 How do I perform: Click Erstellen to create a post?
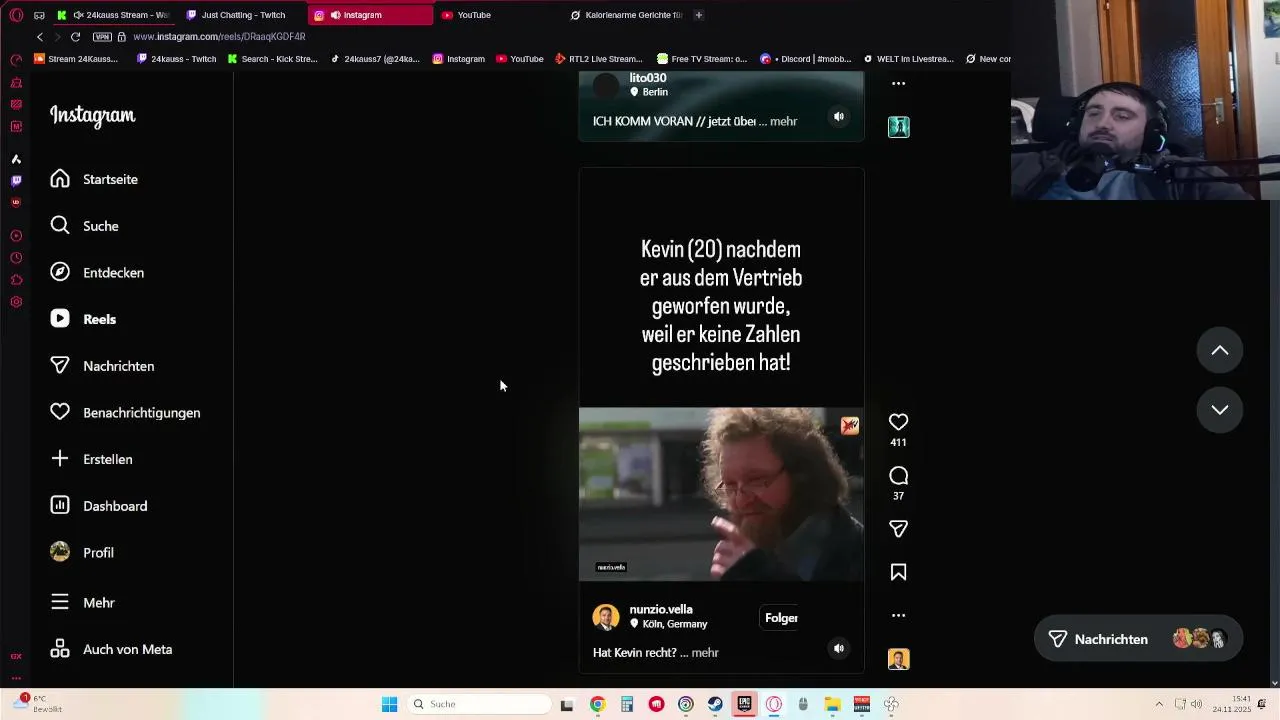91,459
